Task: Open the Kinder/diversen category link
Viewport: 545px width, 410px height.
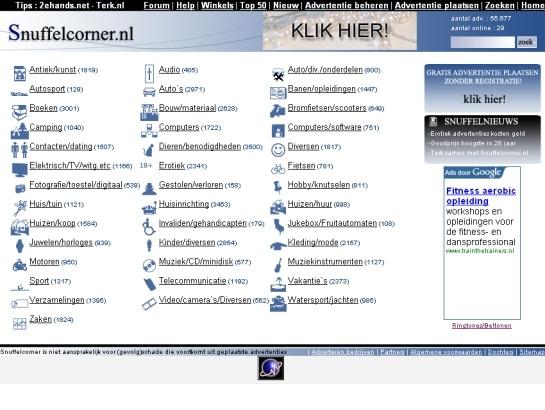Action: click(x=187, y=242)
